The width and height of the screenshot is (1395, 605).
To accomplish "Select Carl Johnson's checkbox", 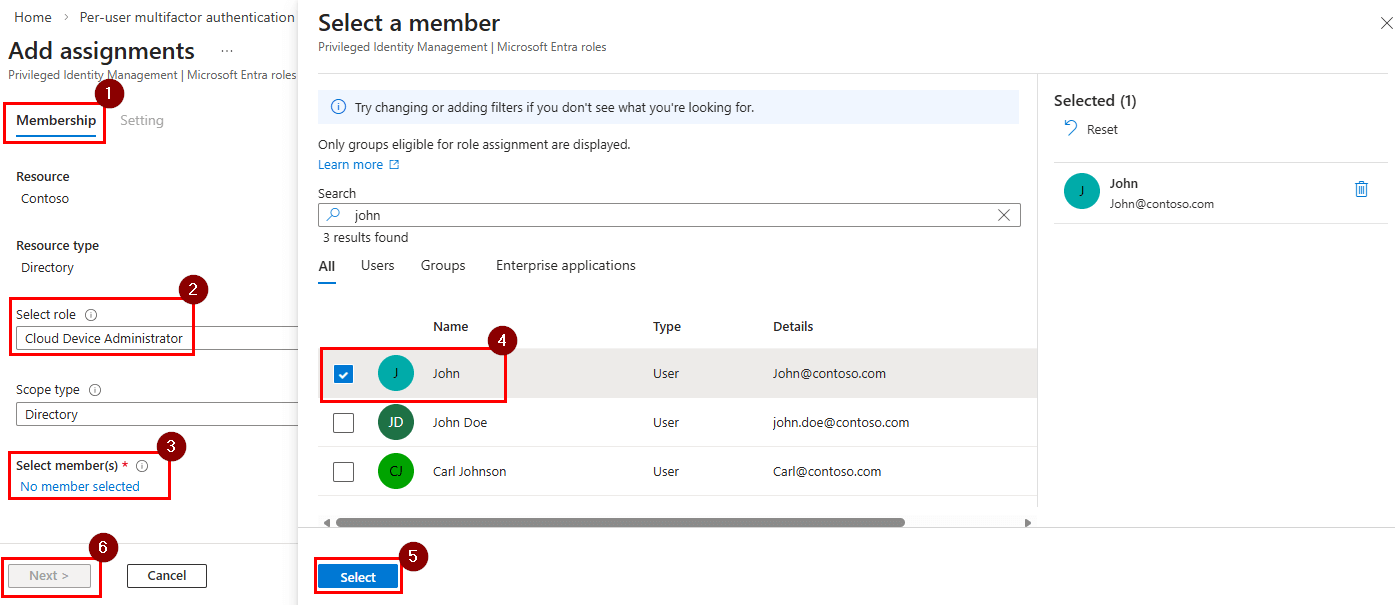I will (x=343, y=471).
